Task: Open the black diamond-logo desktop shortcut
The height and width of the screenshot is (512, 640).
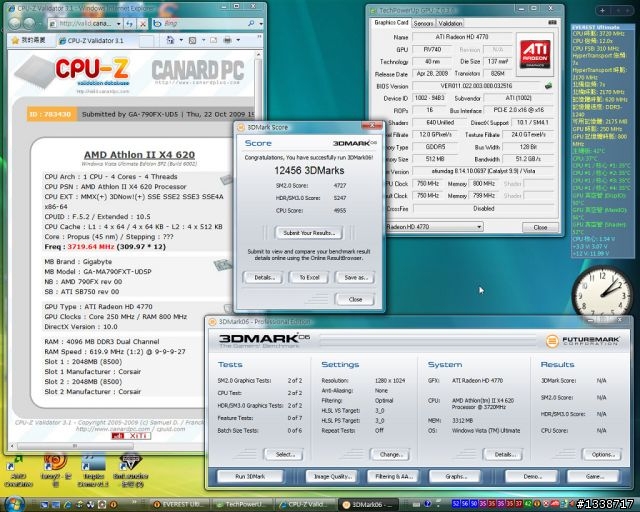Action: pyautogui.click(x=130, y=472)
